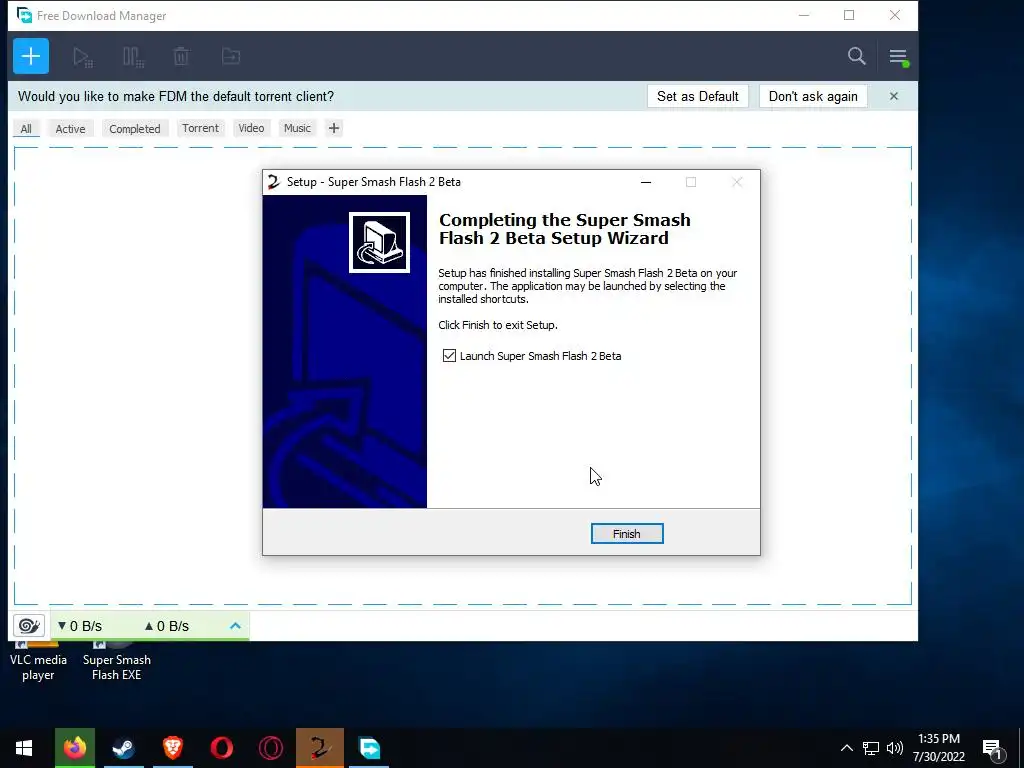
Task: Open Firefox from the taskbar
Action: pos(74,748)
